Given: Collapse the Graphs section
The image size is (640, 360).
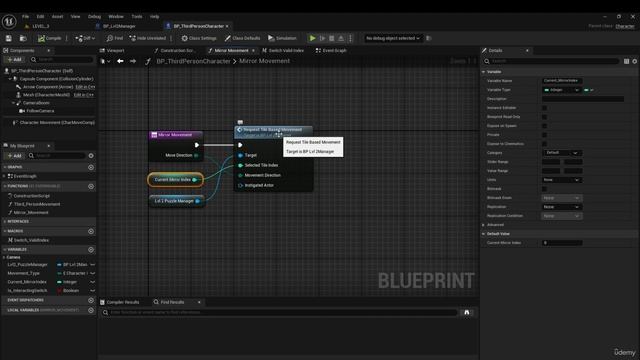Looking at the screenshot, I should [4, 167].
